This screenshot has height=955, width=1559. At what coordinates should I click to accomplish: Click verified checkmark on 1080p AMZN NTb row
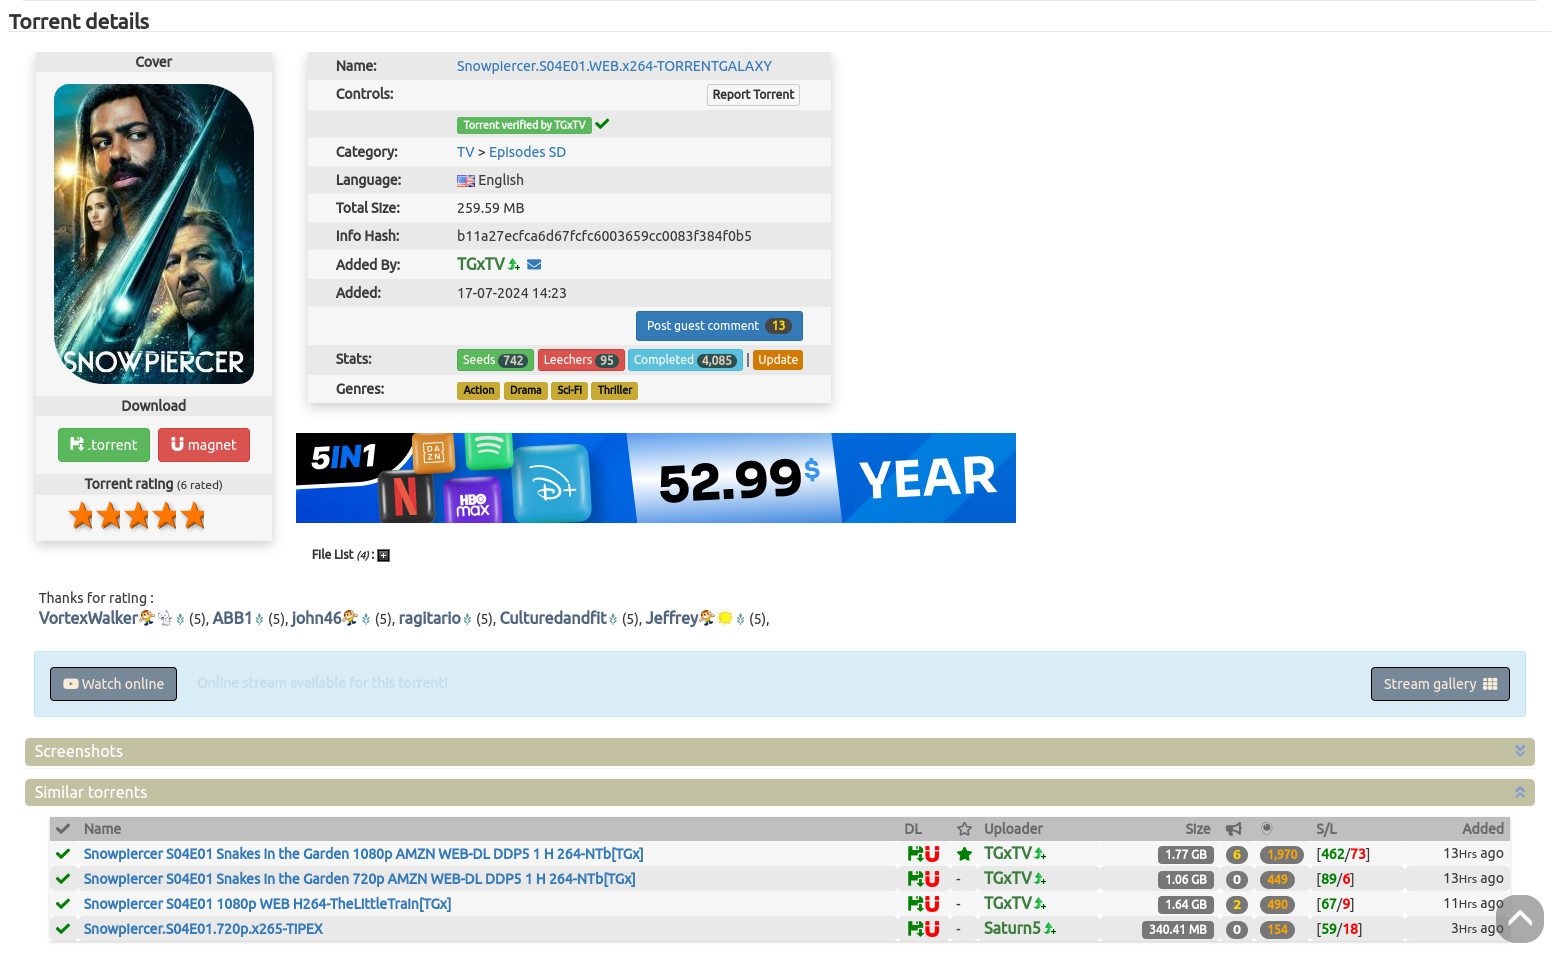point(63,854)
